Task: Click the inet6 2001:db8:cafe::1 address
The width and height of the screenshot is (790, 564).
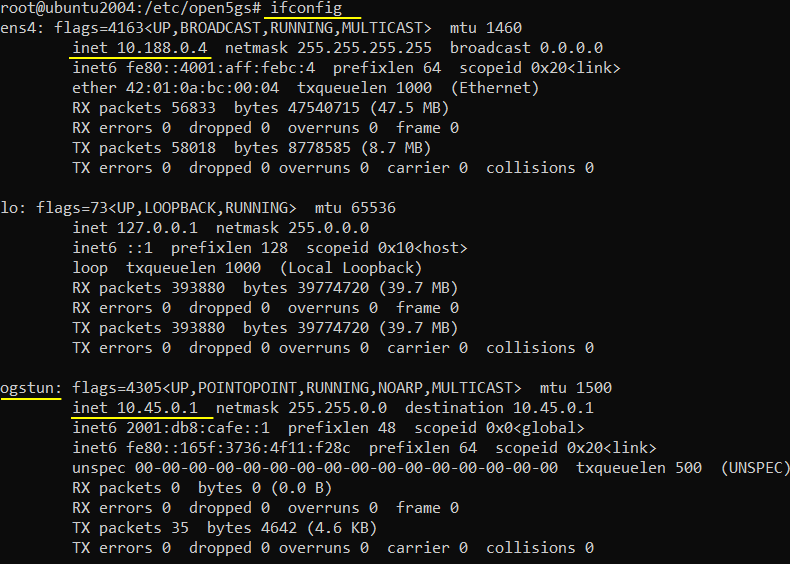Action: coord(171,428)
